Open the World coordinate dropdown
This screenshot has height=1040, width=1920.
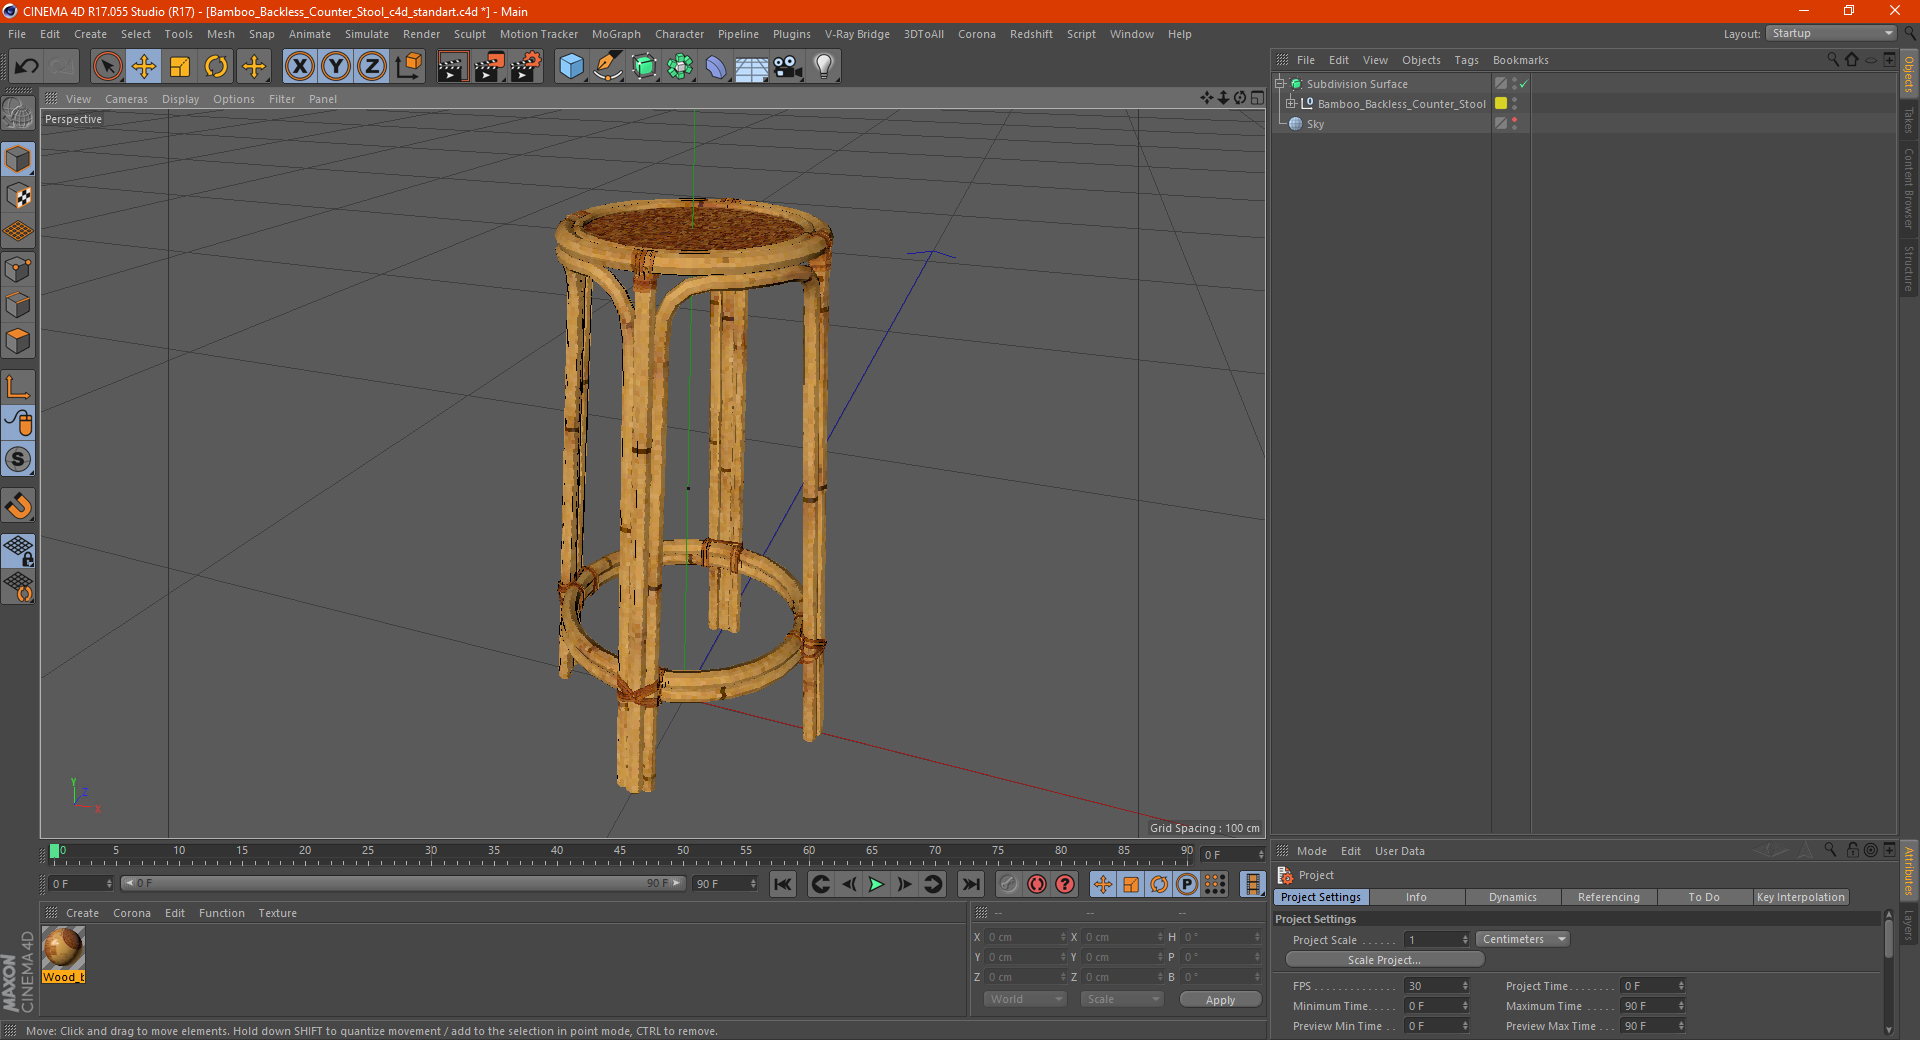pyautogui.click(x=1025, y=999)
